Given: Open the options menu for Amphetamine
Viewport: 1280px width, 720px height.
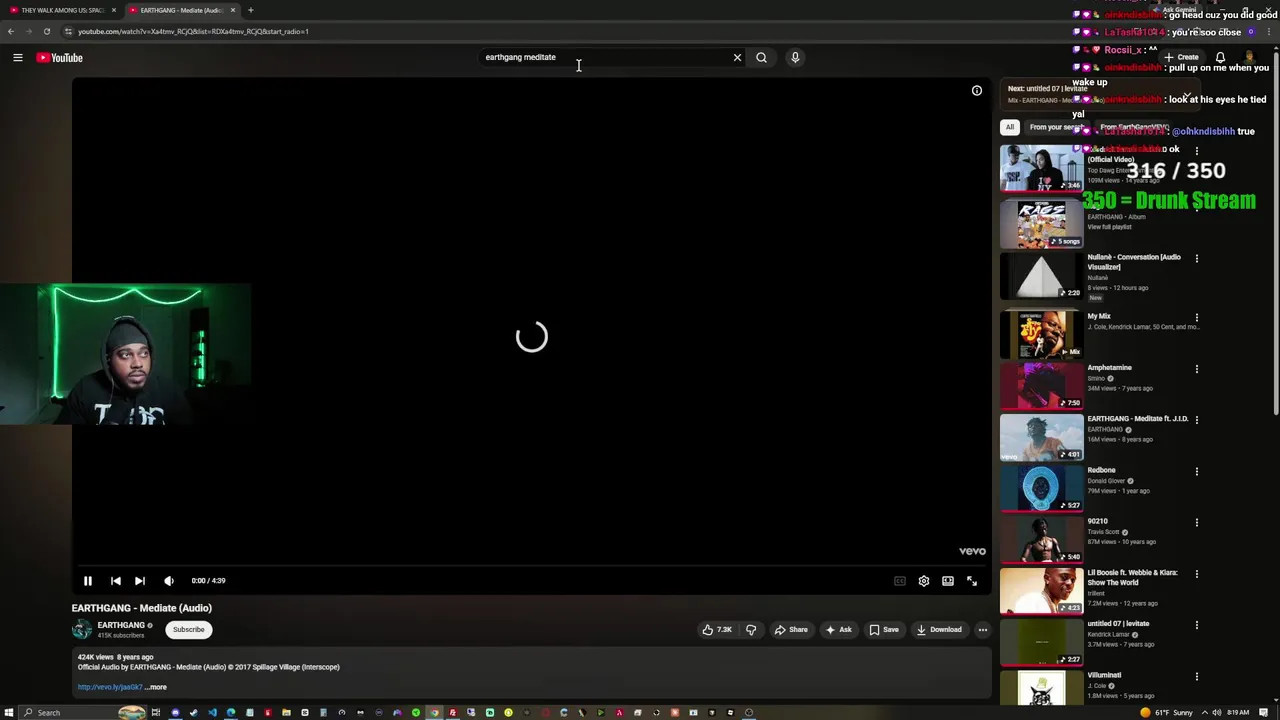Looking at the screenshot, I should coord(1196,368).
